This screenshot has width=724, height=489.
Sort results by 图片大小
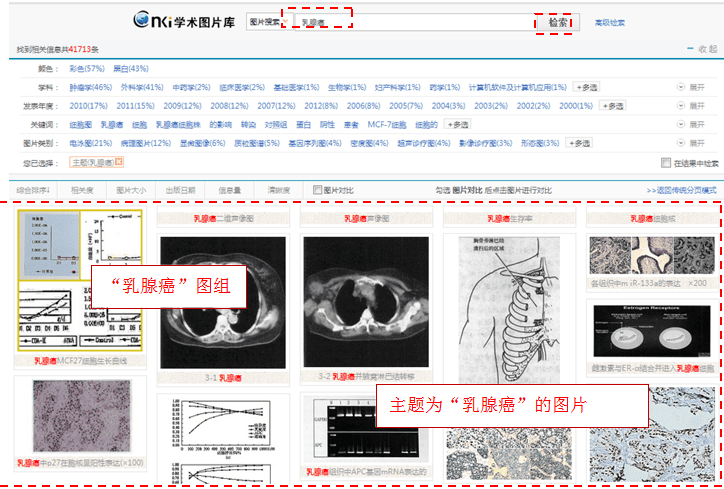[x=131, y=190]
